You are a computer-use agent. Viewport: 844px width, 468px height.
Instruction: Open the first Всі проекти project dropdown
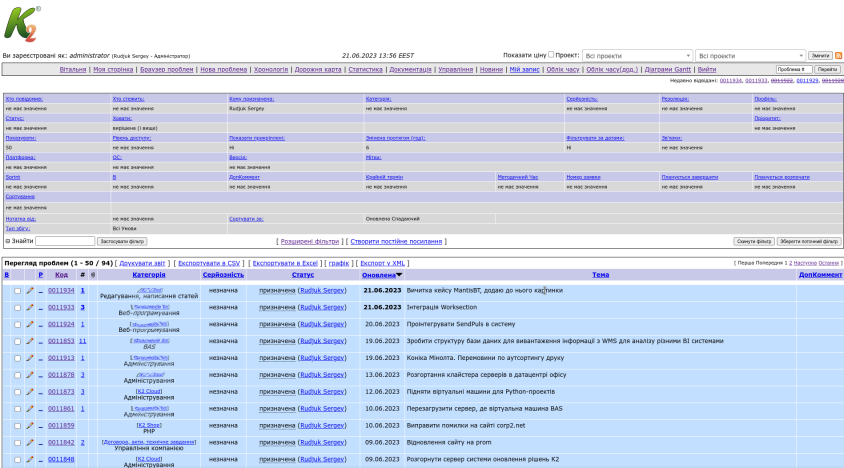(637, 55)
